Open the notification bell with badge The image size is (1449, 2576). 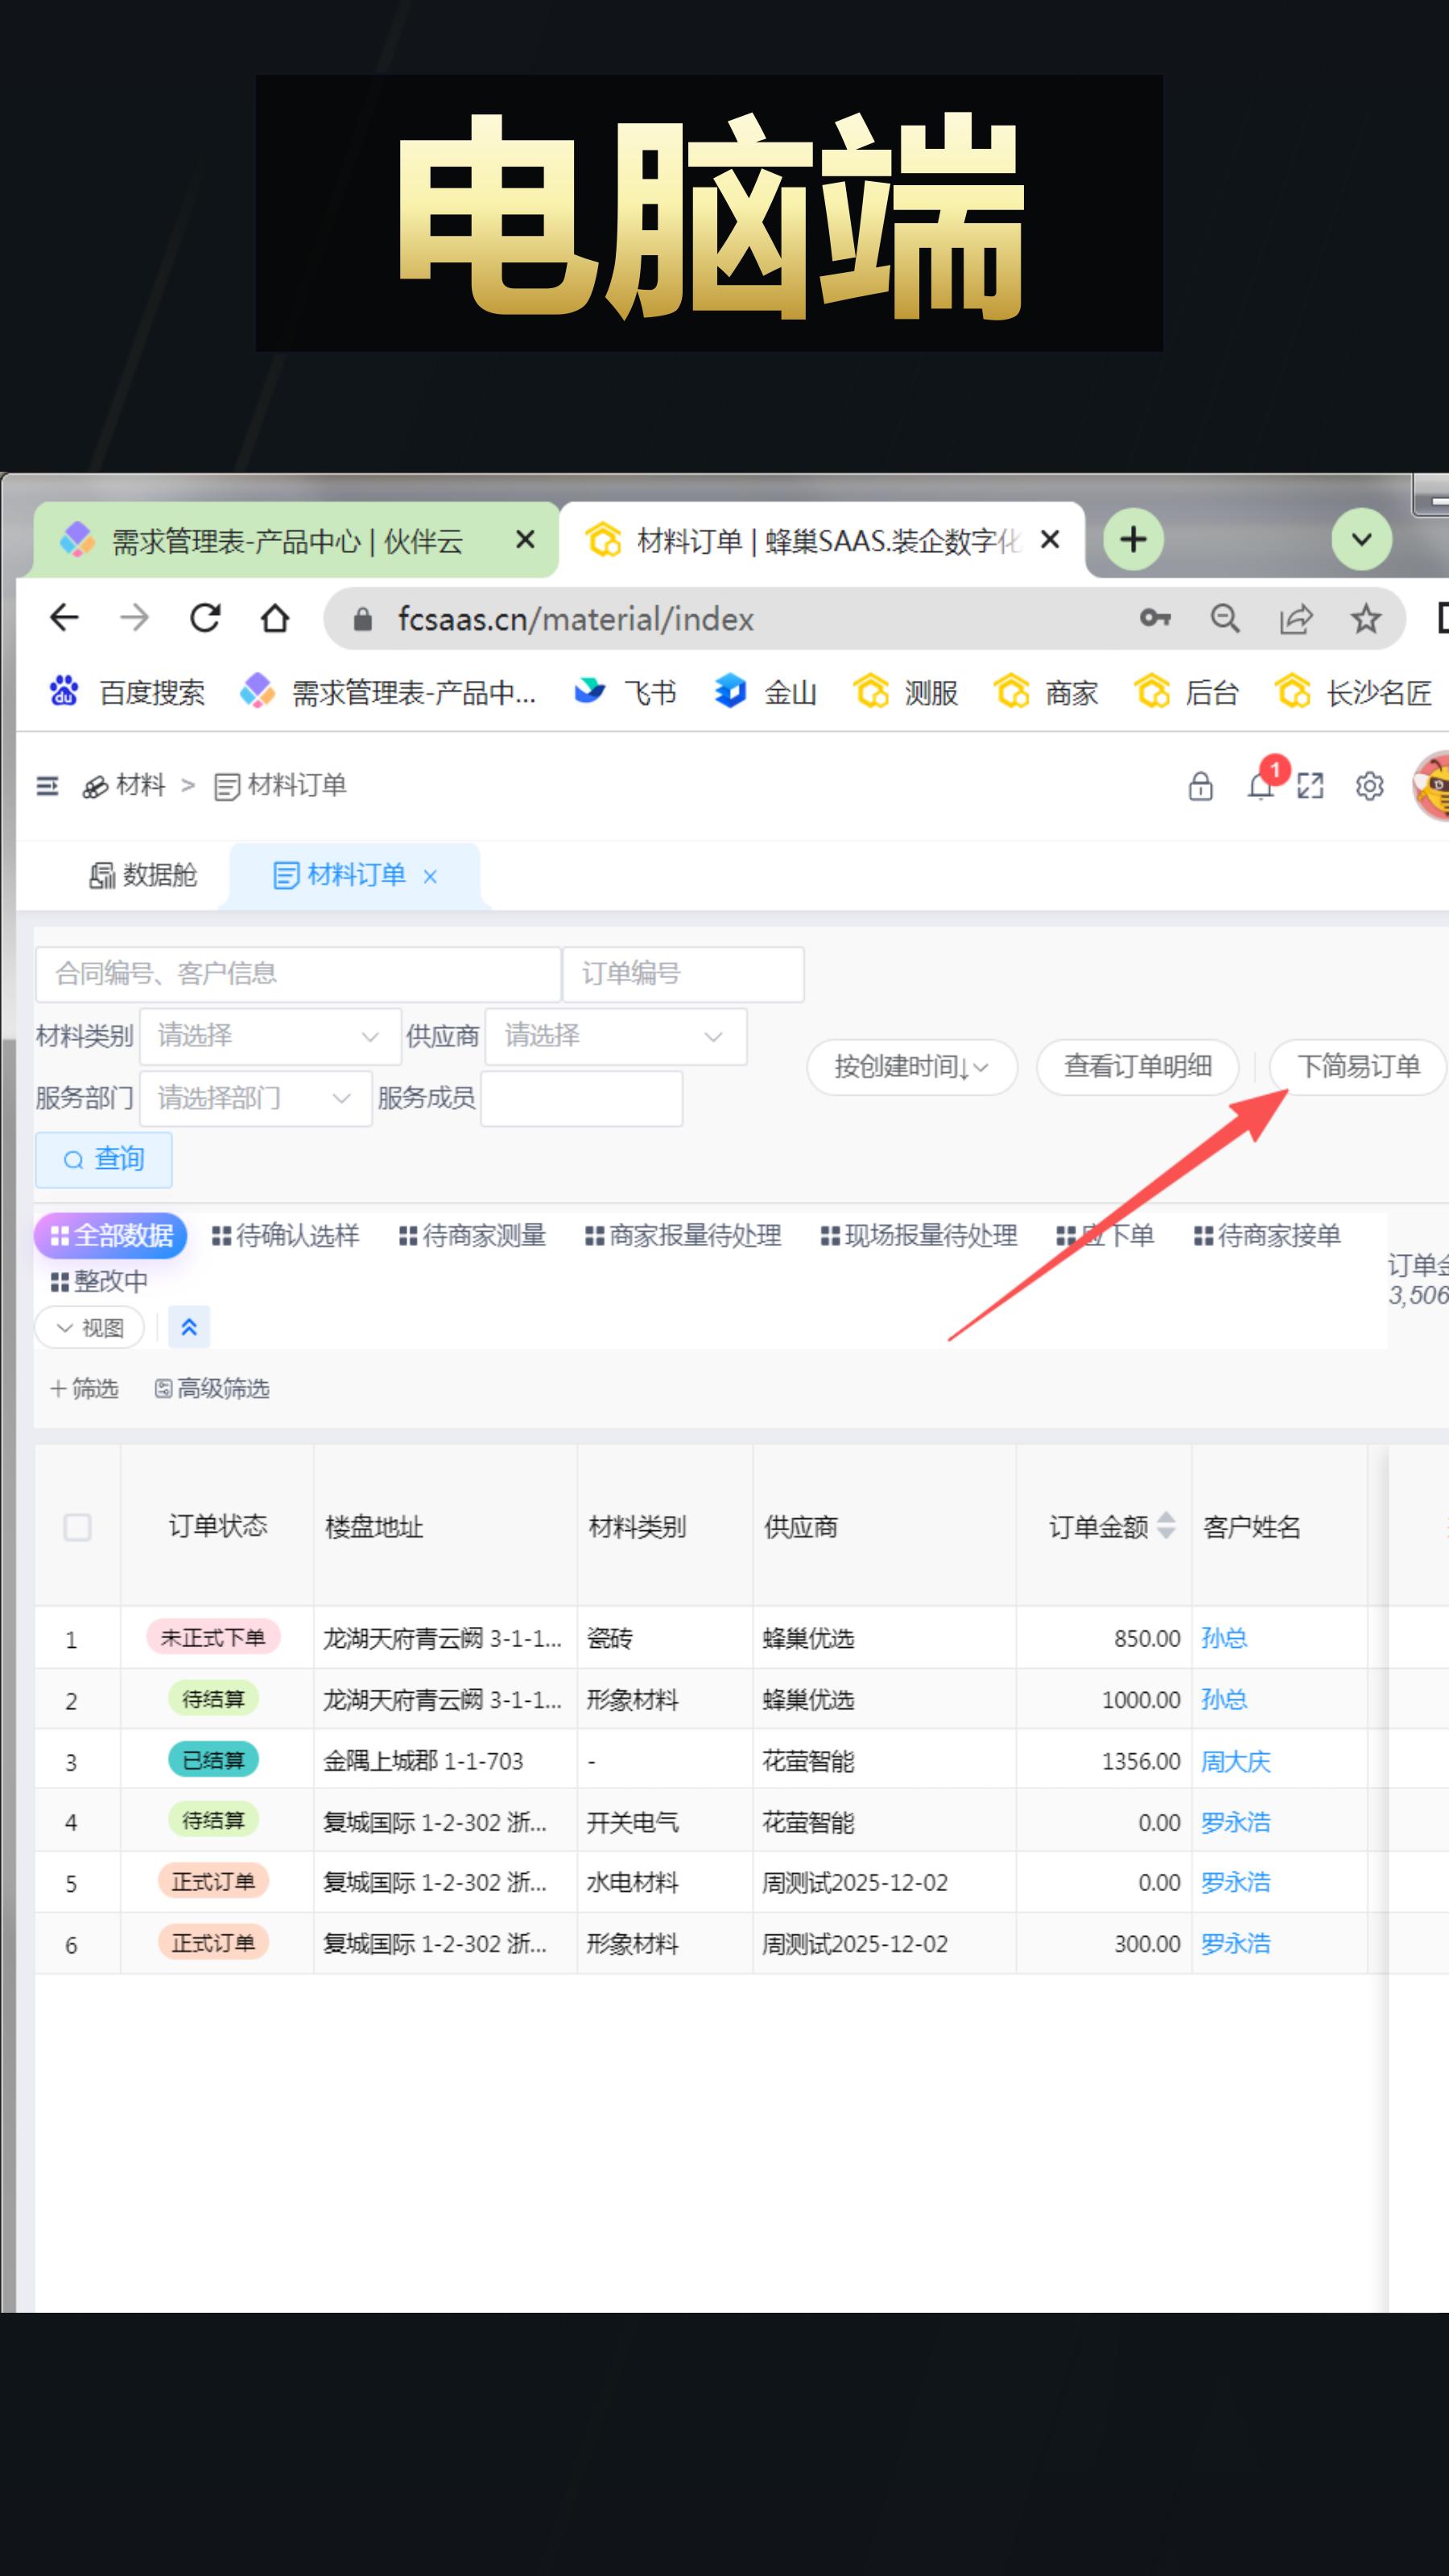(x=1260, y=788)
